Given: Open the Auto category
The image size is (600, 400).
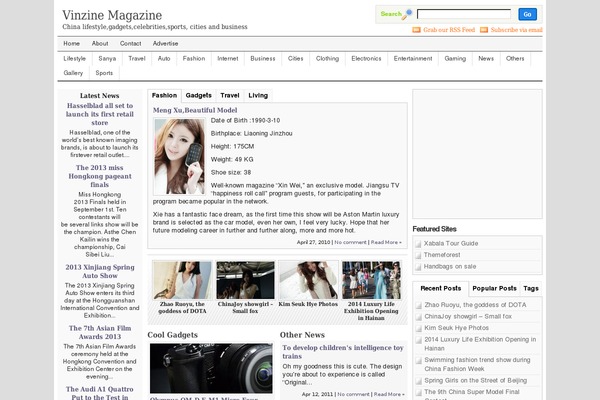Looking at the screenshot, I should 164,59.
